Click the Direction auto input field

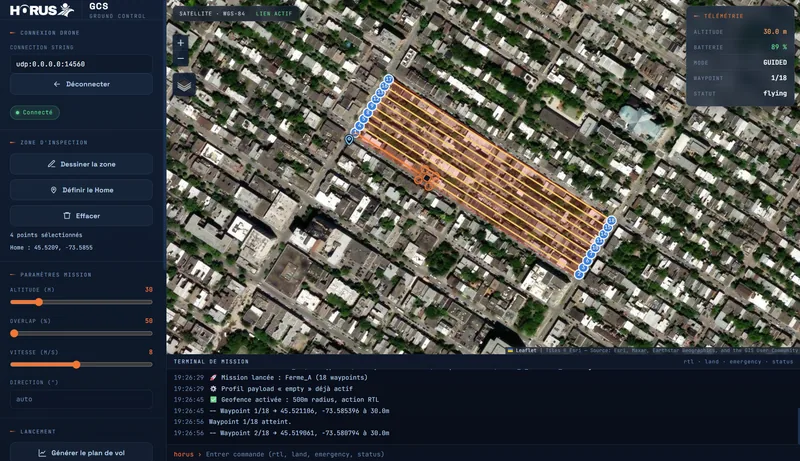[x=81, y=399]
